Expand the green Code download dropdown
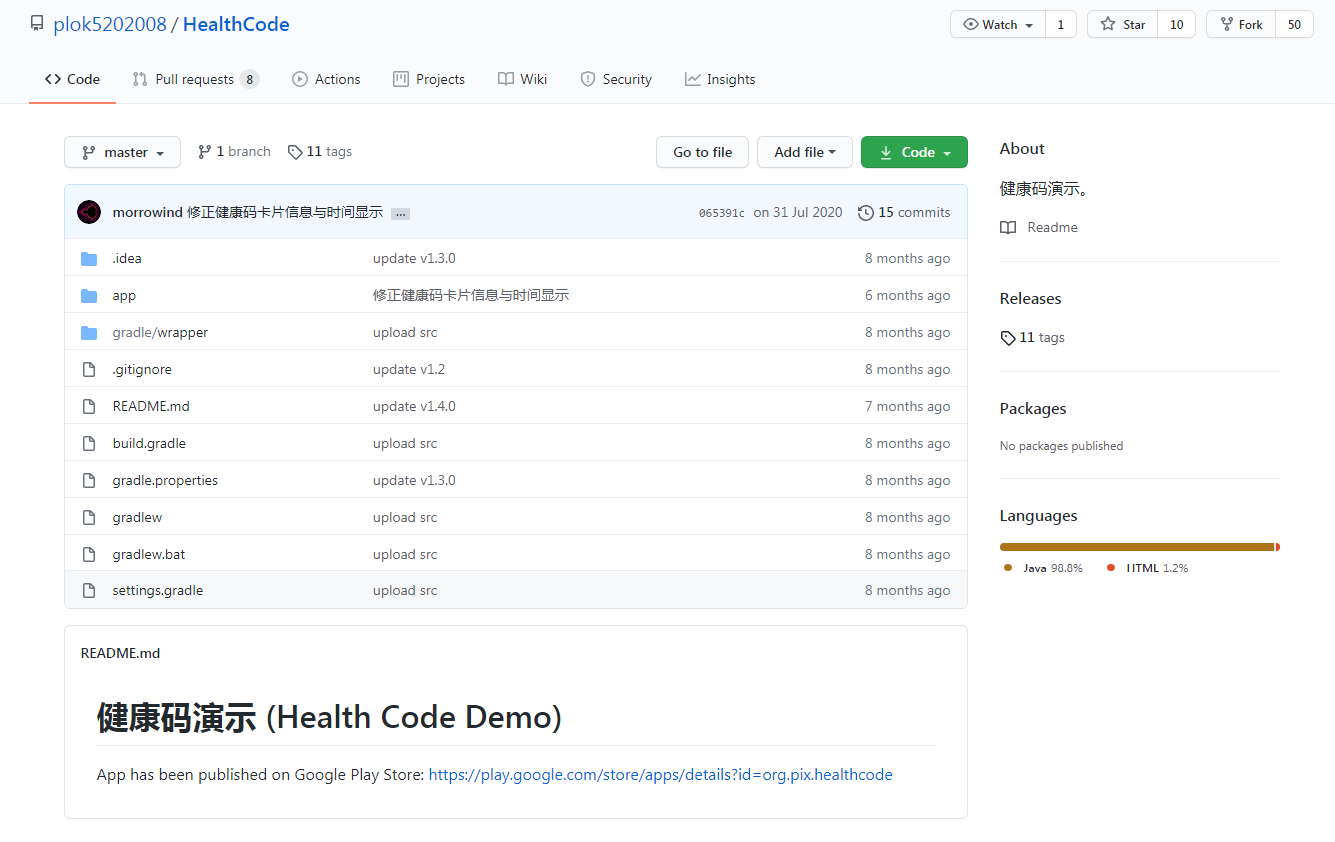Screen dimensions: 1335x842 [914, 152]
